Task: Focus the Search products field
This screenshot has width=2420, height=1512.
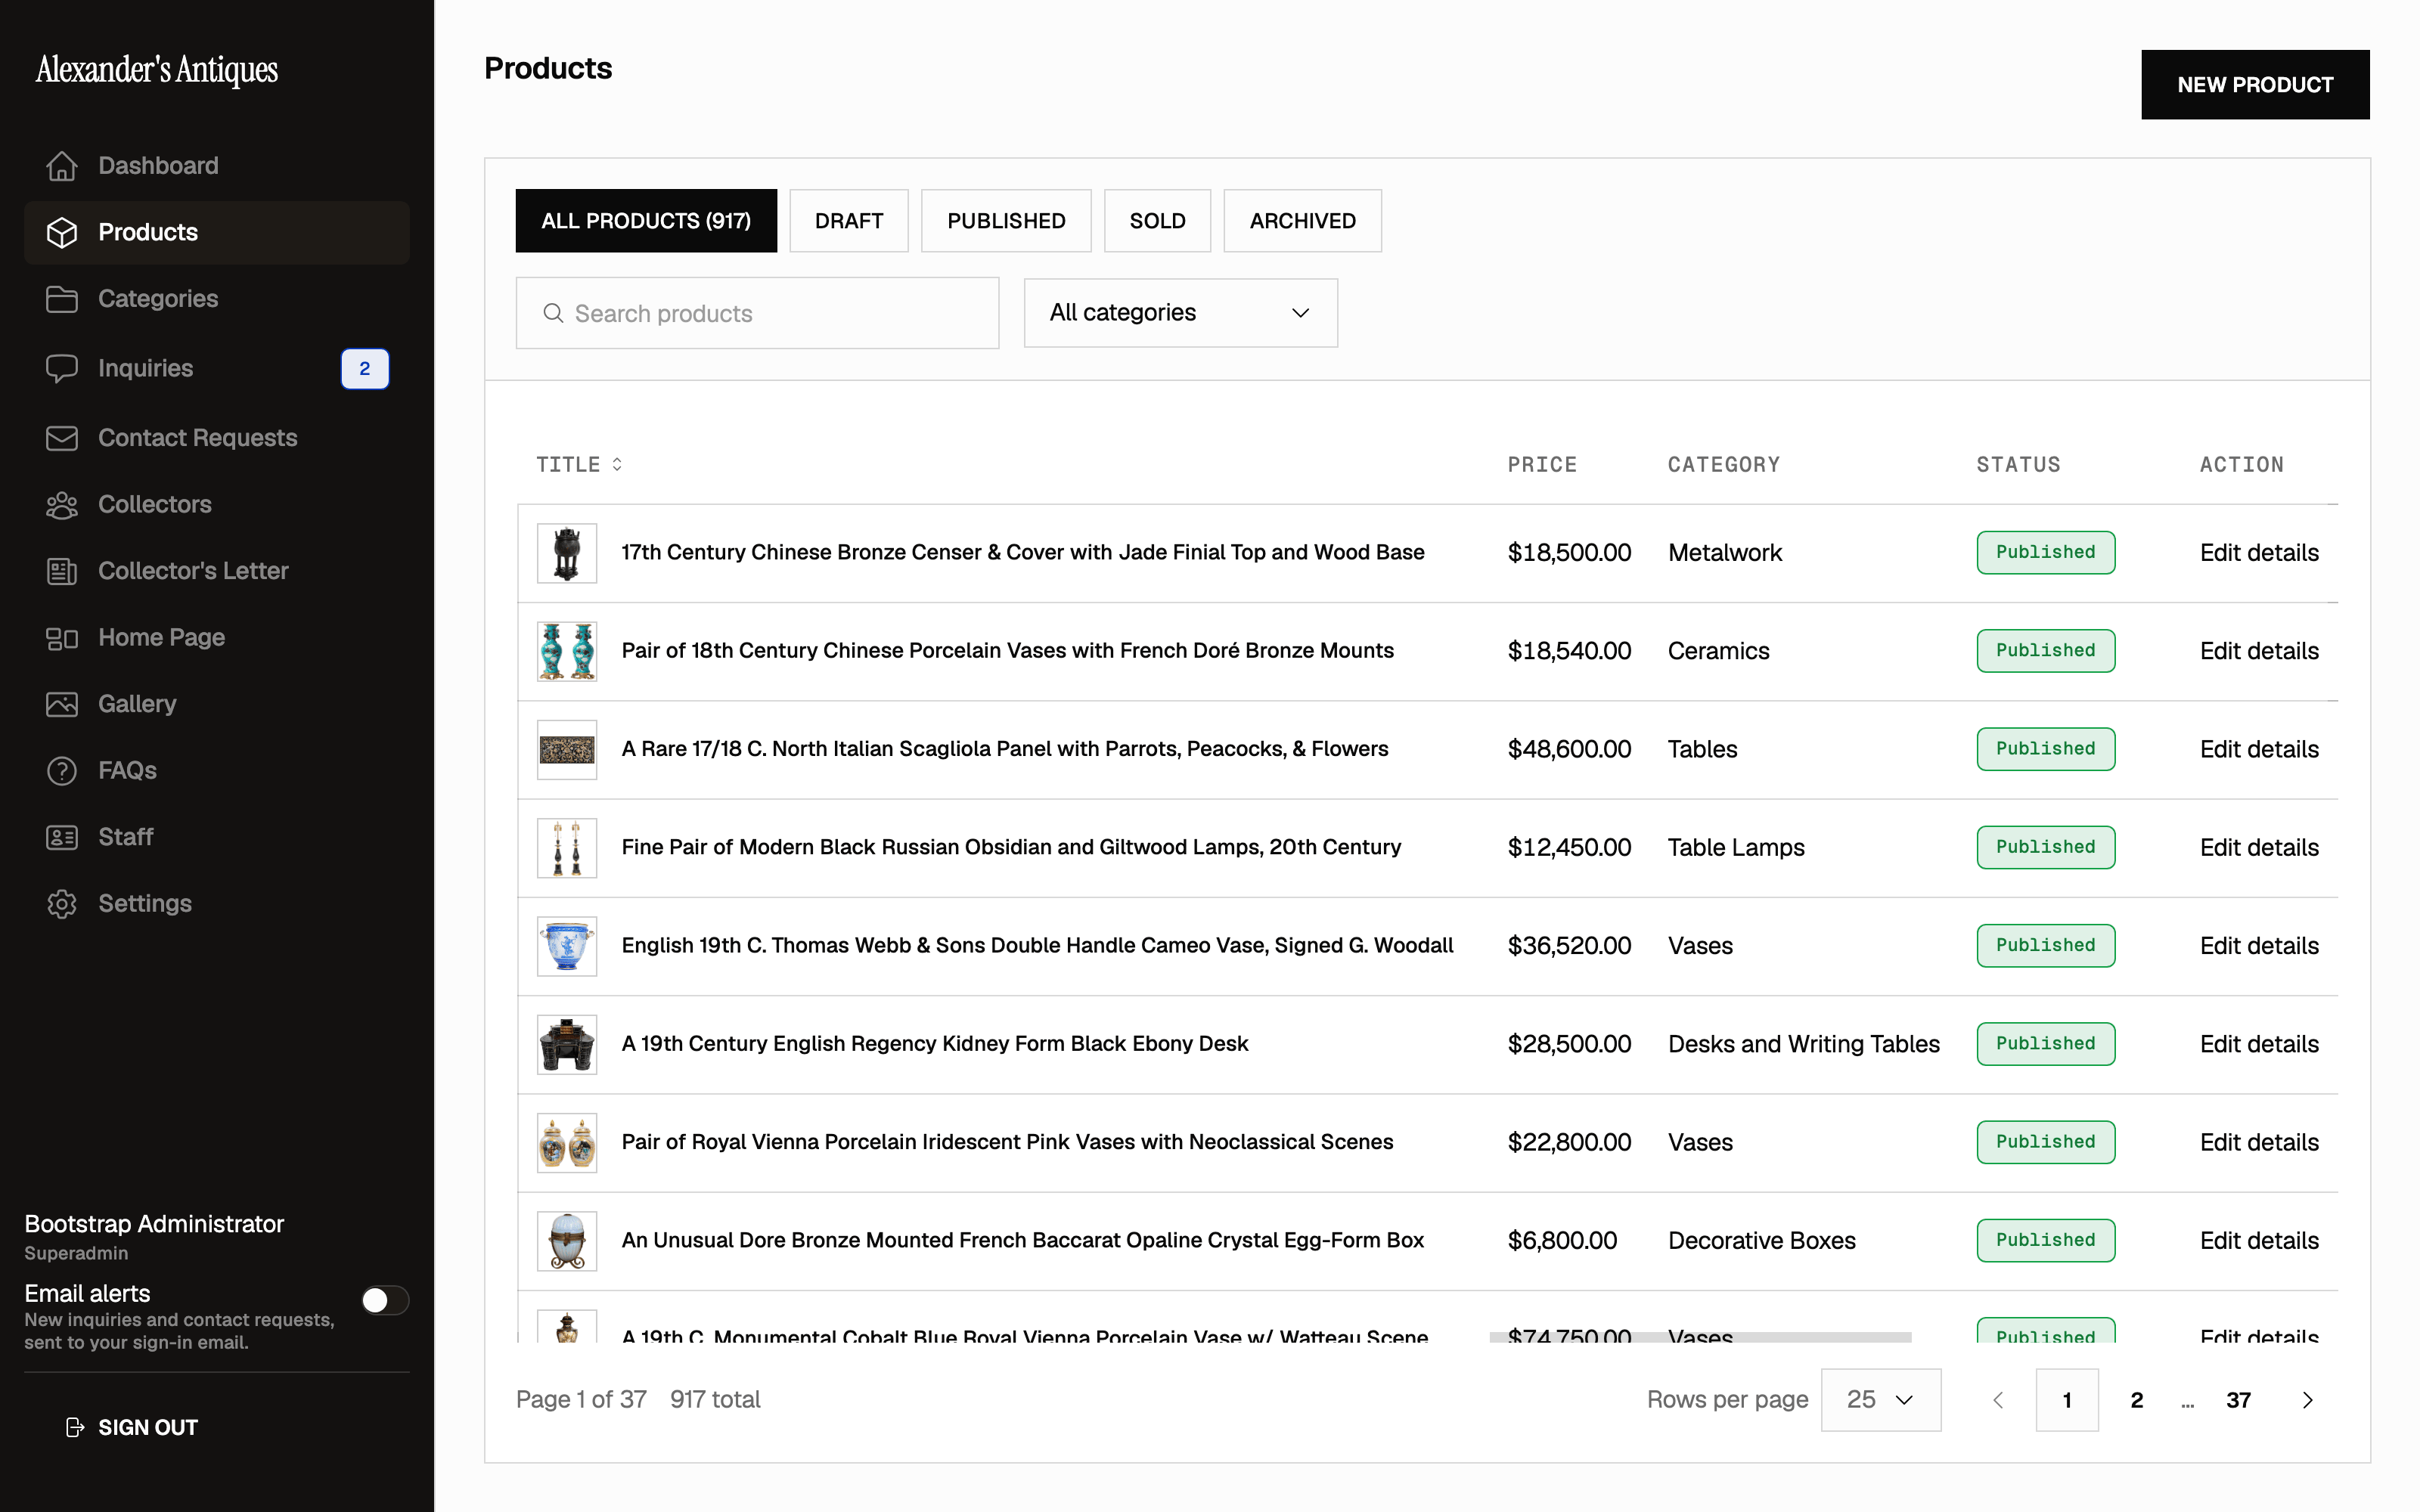Action: pos(757,313)
